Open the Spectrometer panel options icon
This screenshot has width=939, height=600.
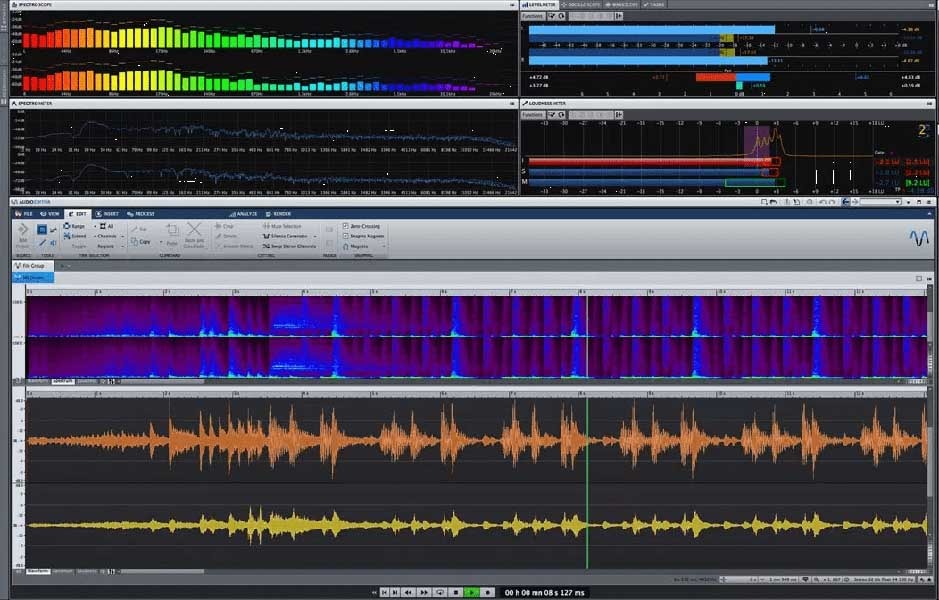pyautogui.click(x=512, y=104)
